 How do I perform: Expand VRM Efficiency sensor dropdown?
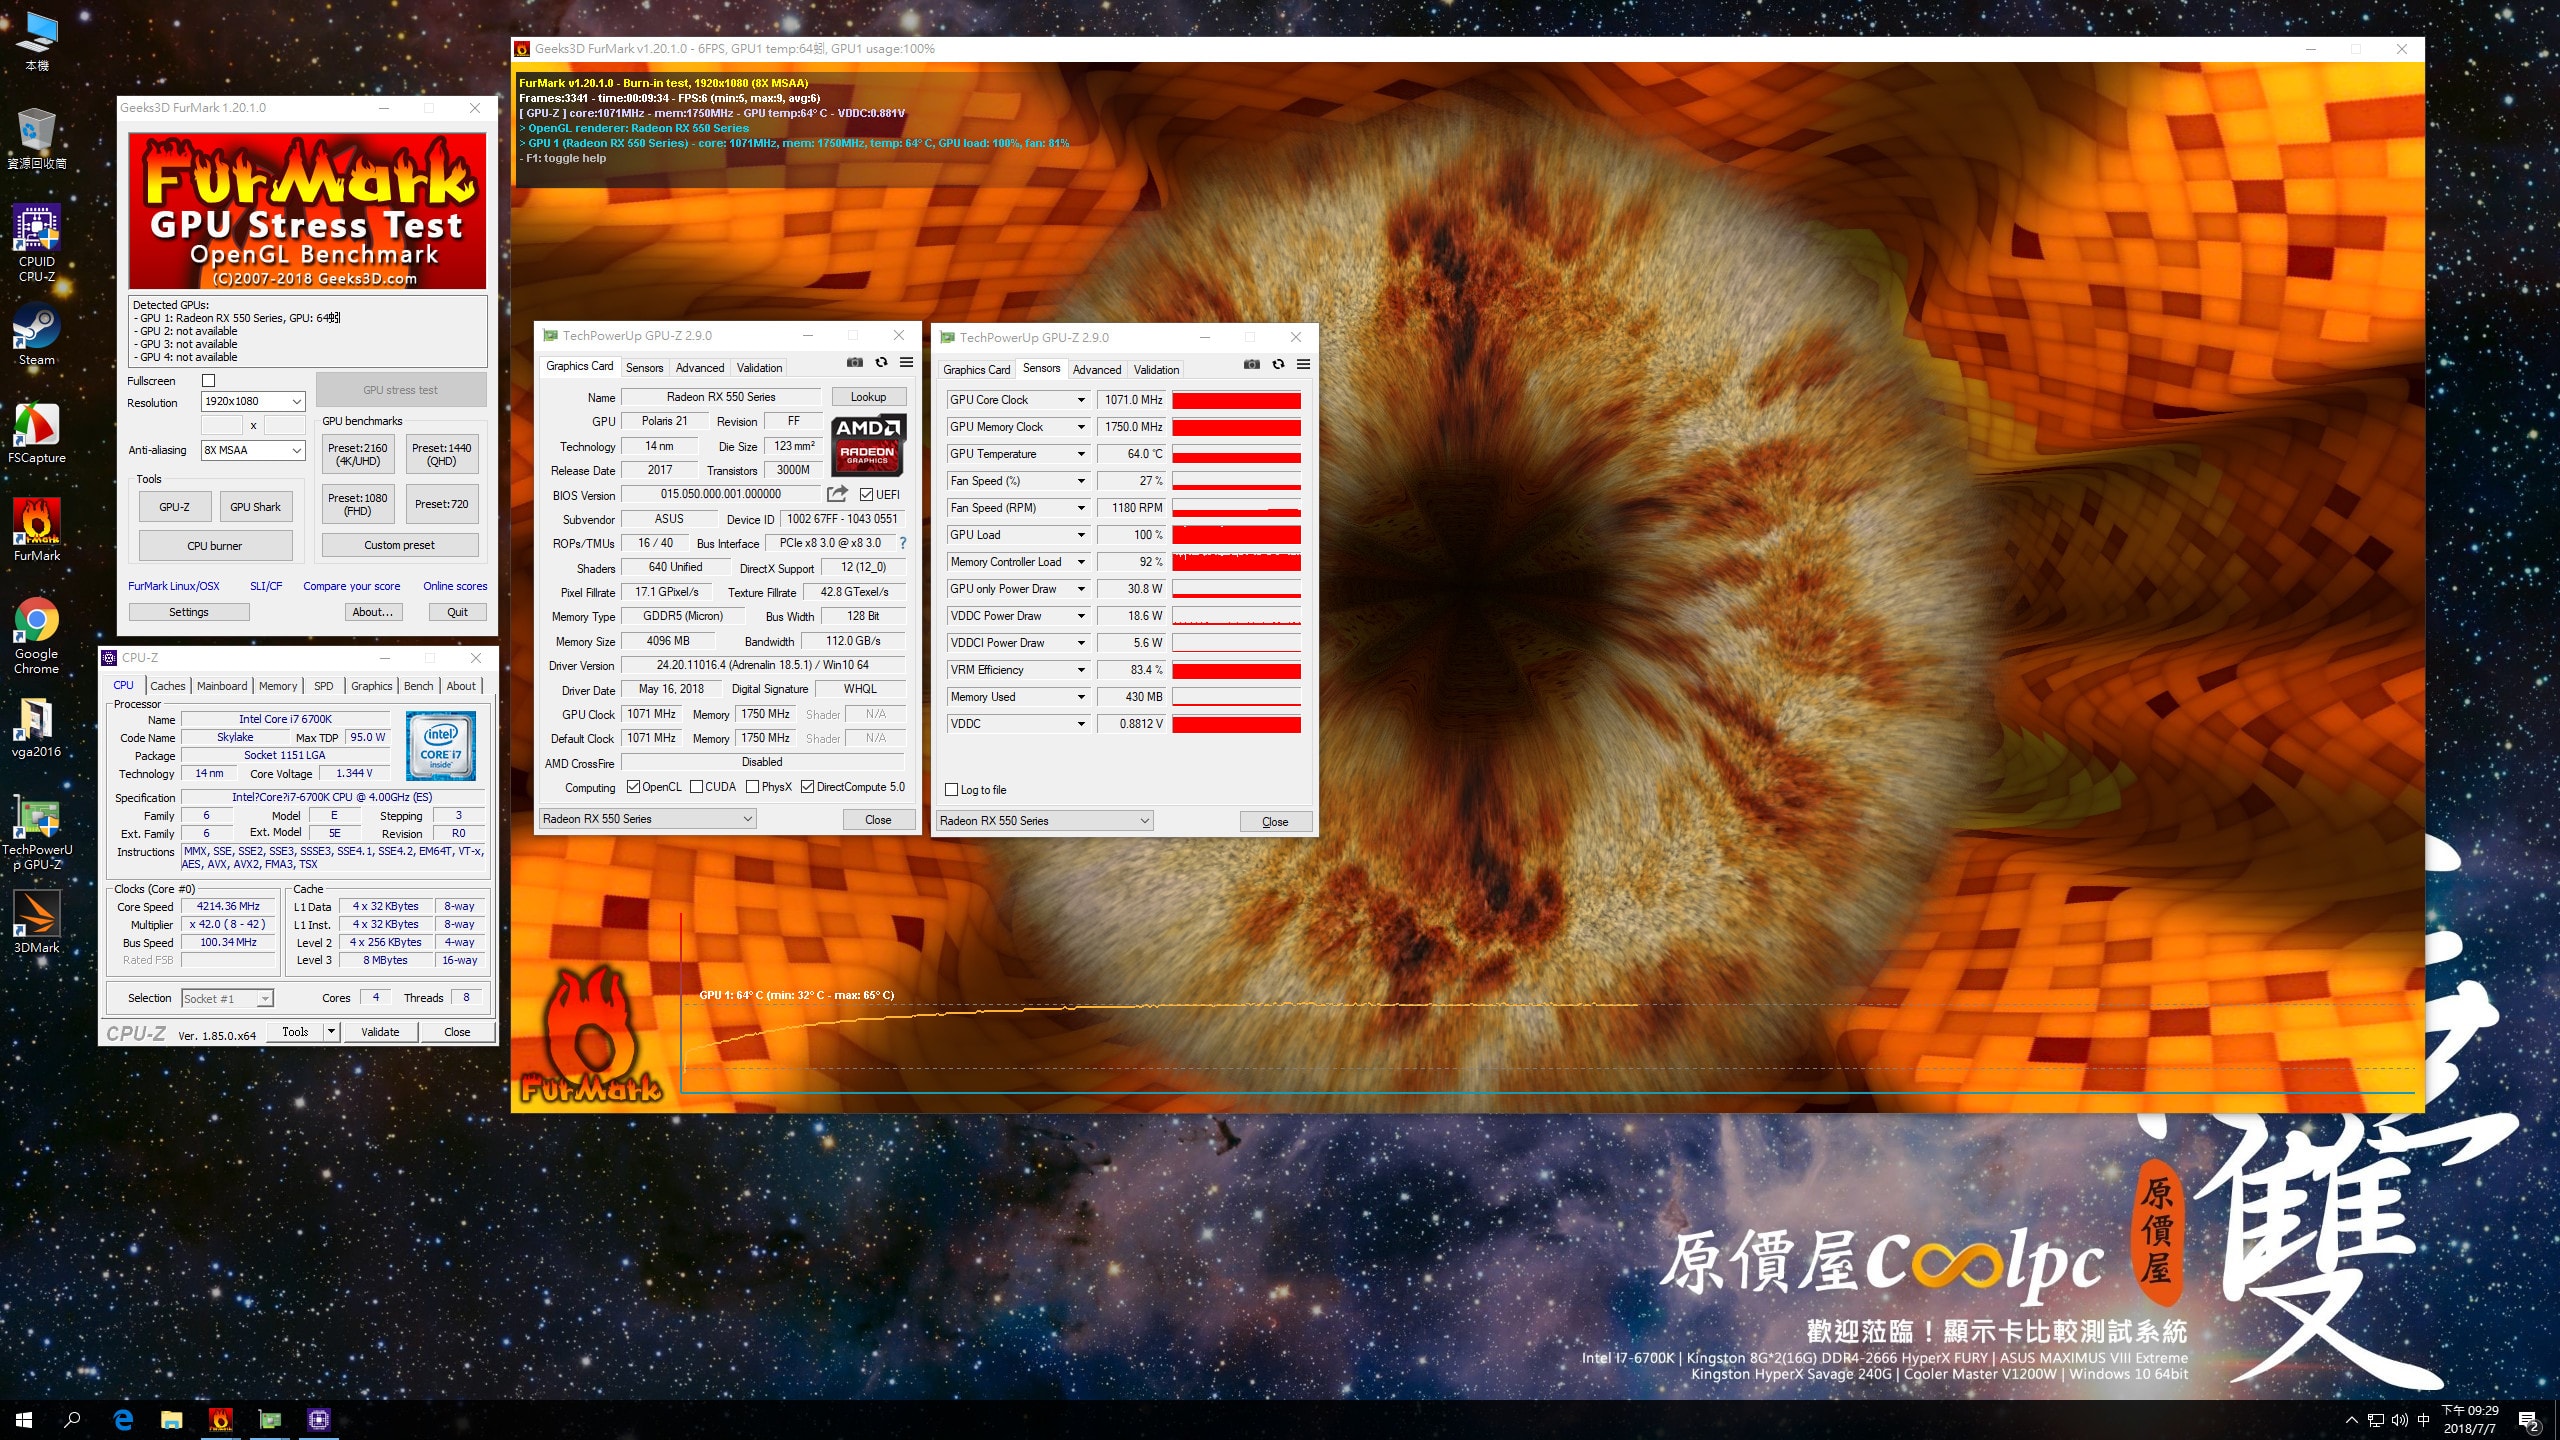[1081, 670]
